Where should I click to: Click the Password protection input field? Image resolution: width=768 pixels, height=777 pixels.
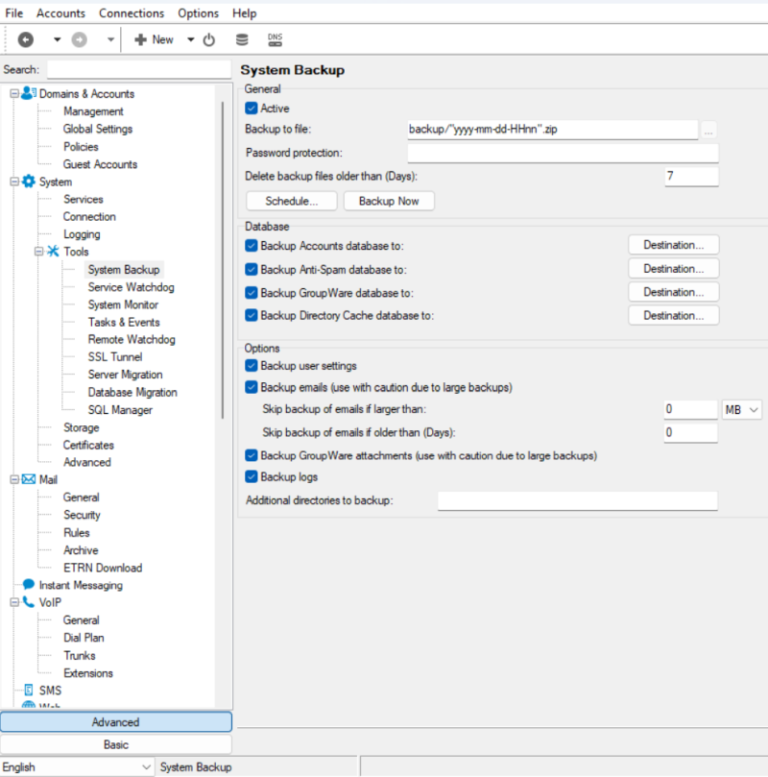563,153
